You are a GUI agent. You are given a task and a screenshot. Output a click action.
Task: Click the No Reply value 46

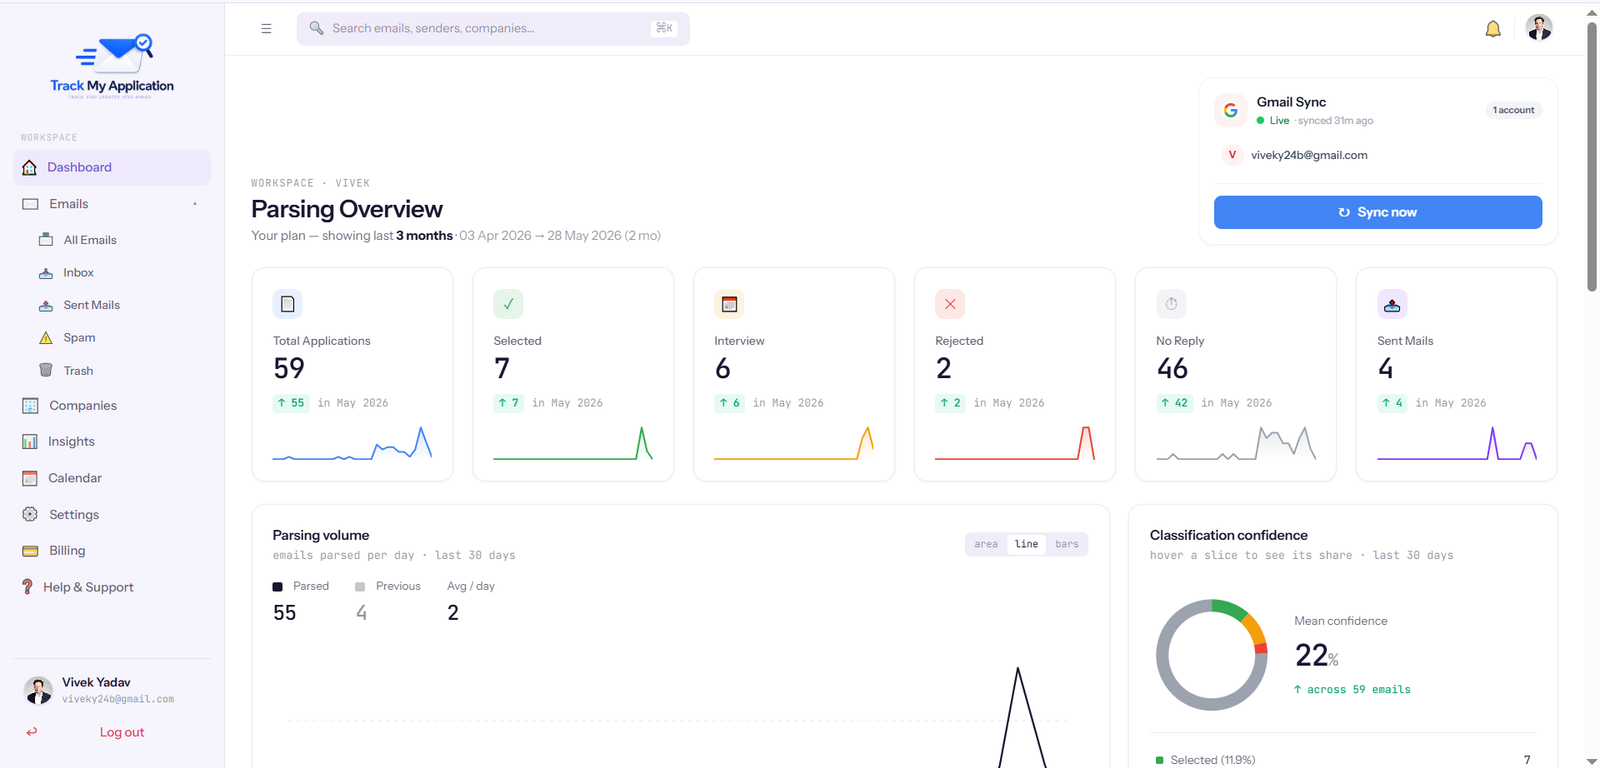click(1172, 369)
